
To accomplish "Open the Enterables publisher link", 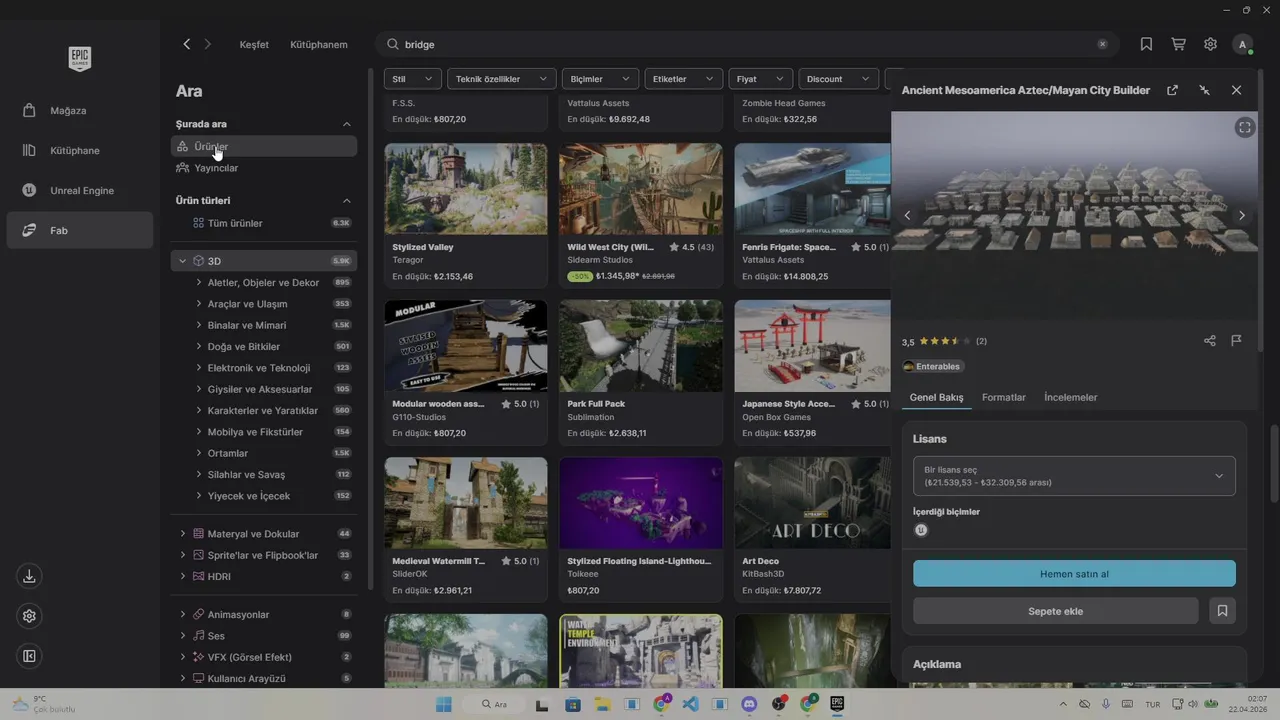I will 932,367.
